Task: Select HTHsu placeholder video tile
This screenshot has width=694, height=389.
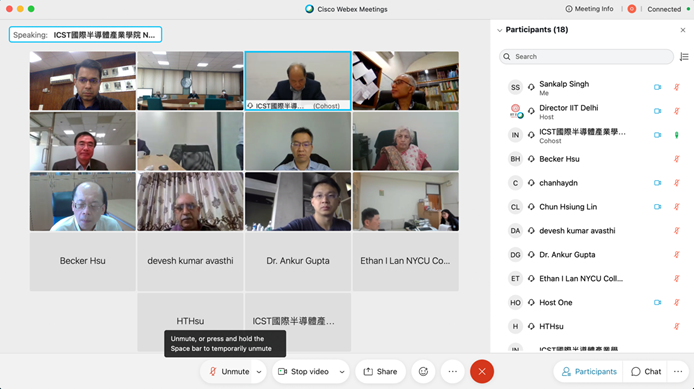Action: 190,322
